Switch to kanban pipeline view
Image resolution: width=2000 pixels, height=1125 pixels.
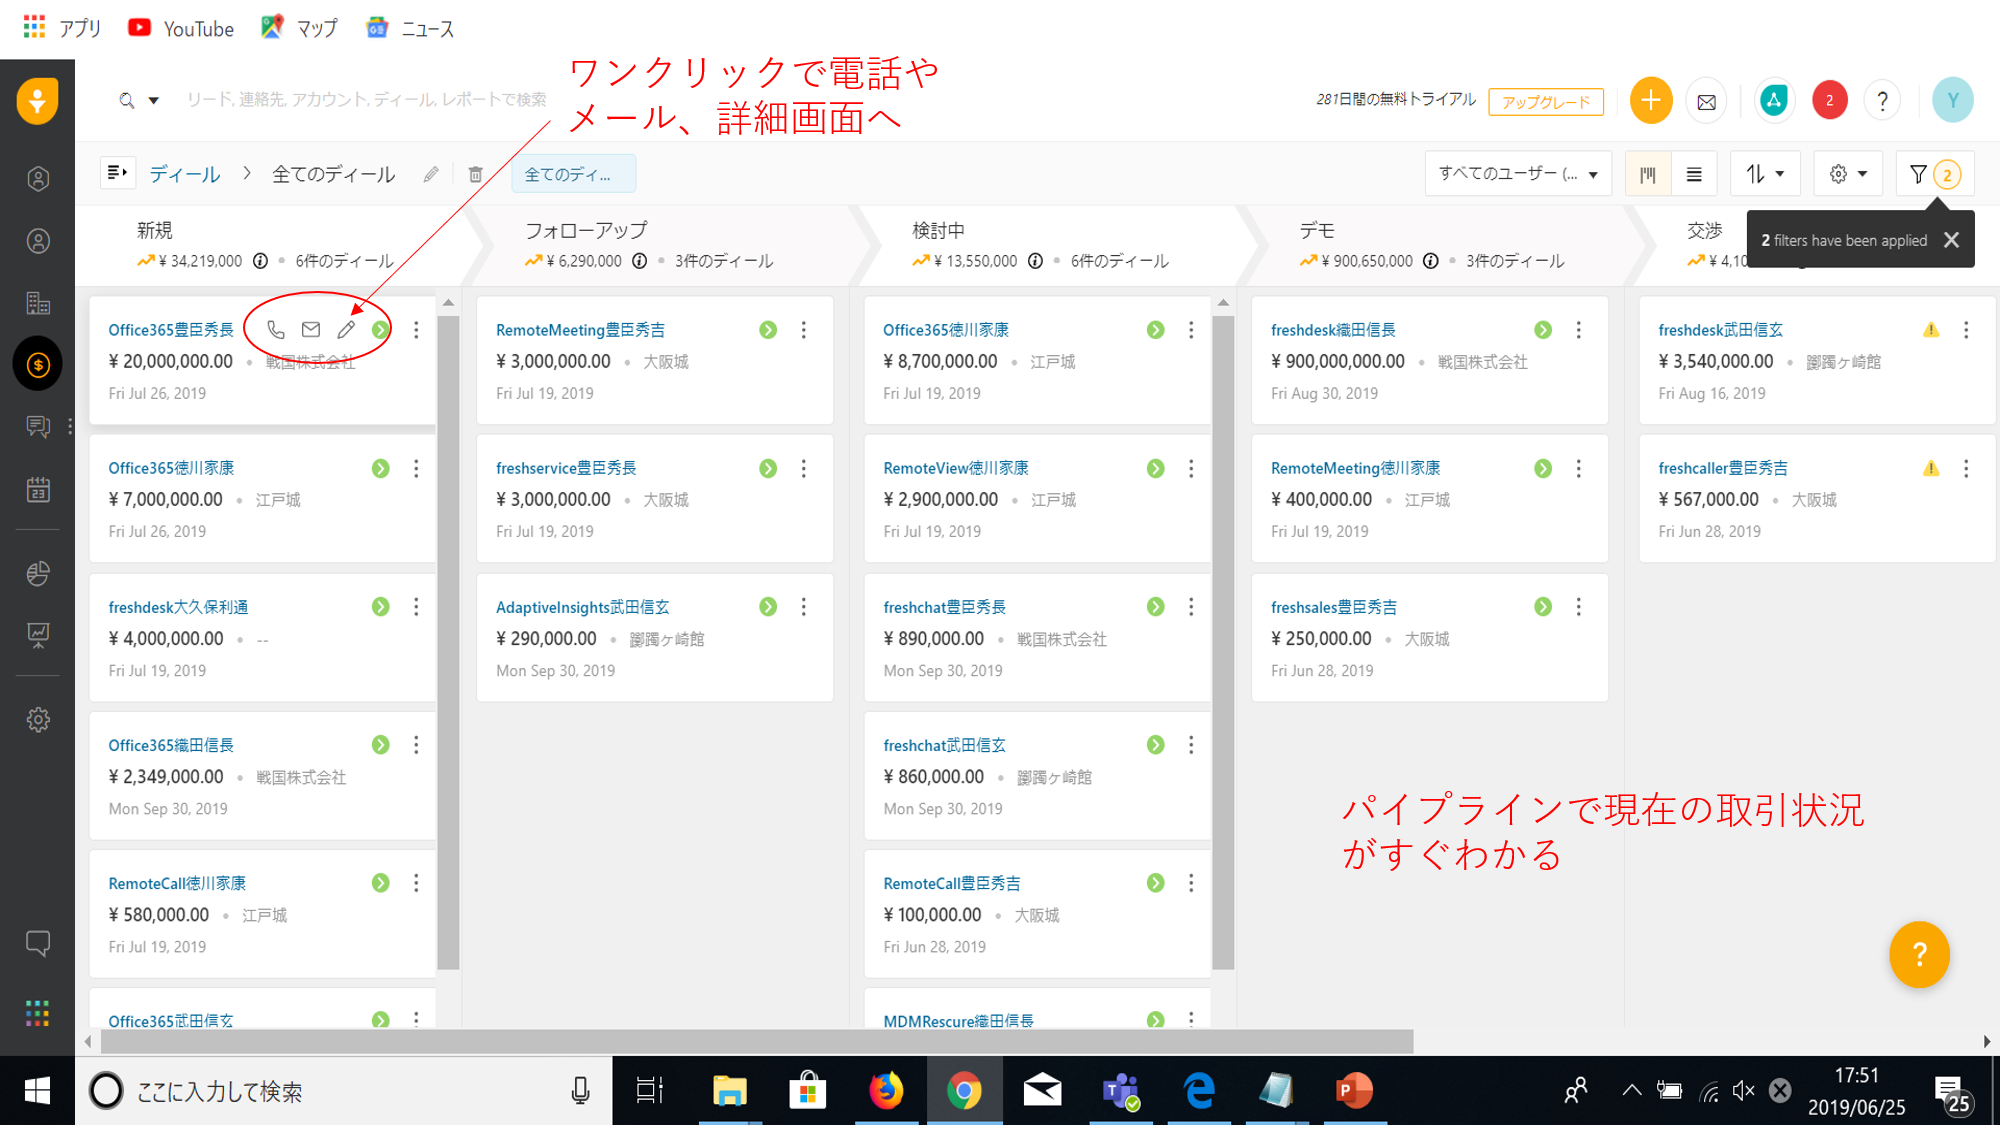coord(1648,174)
